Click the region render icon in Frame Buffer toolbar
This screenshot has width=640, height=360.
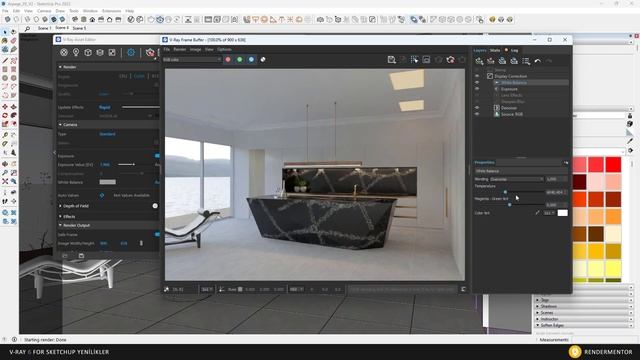click(414, 60)
